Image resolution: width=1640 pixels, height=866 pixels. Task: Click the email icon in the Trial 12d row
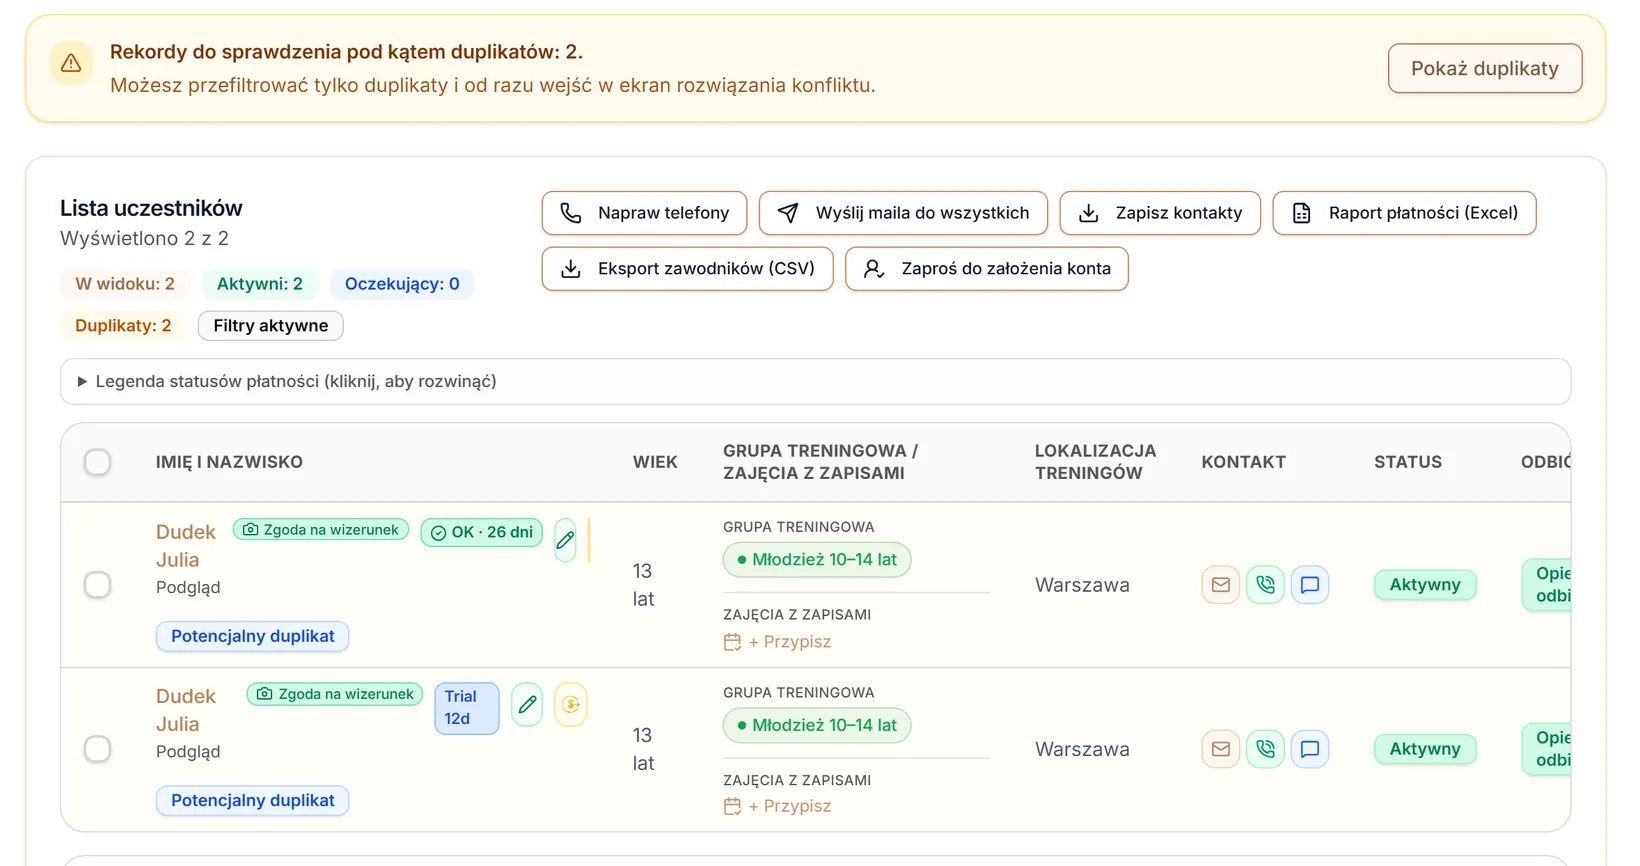(x=1220, y=749)
